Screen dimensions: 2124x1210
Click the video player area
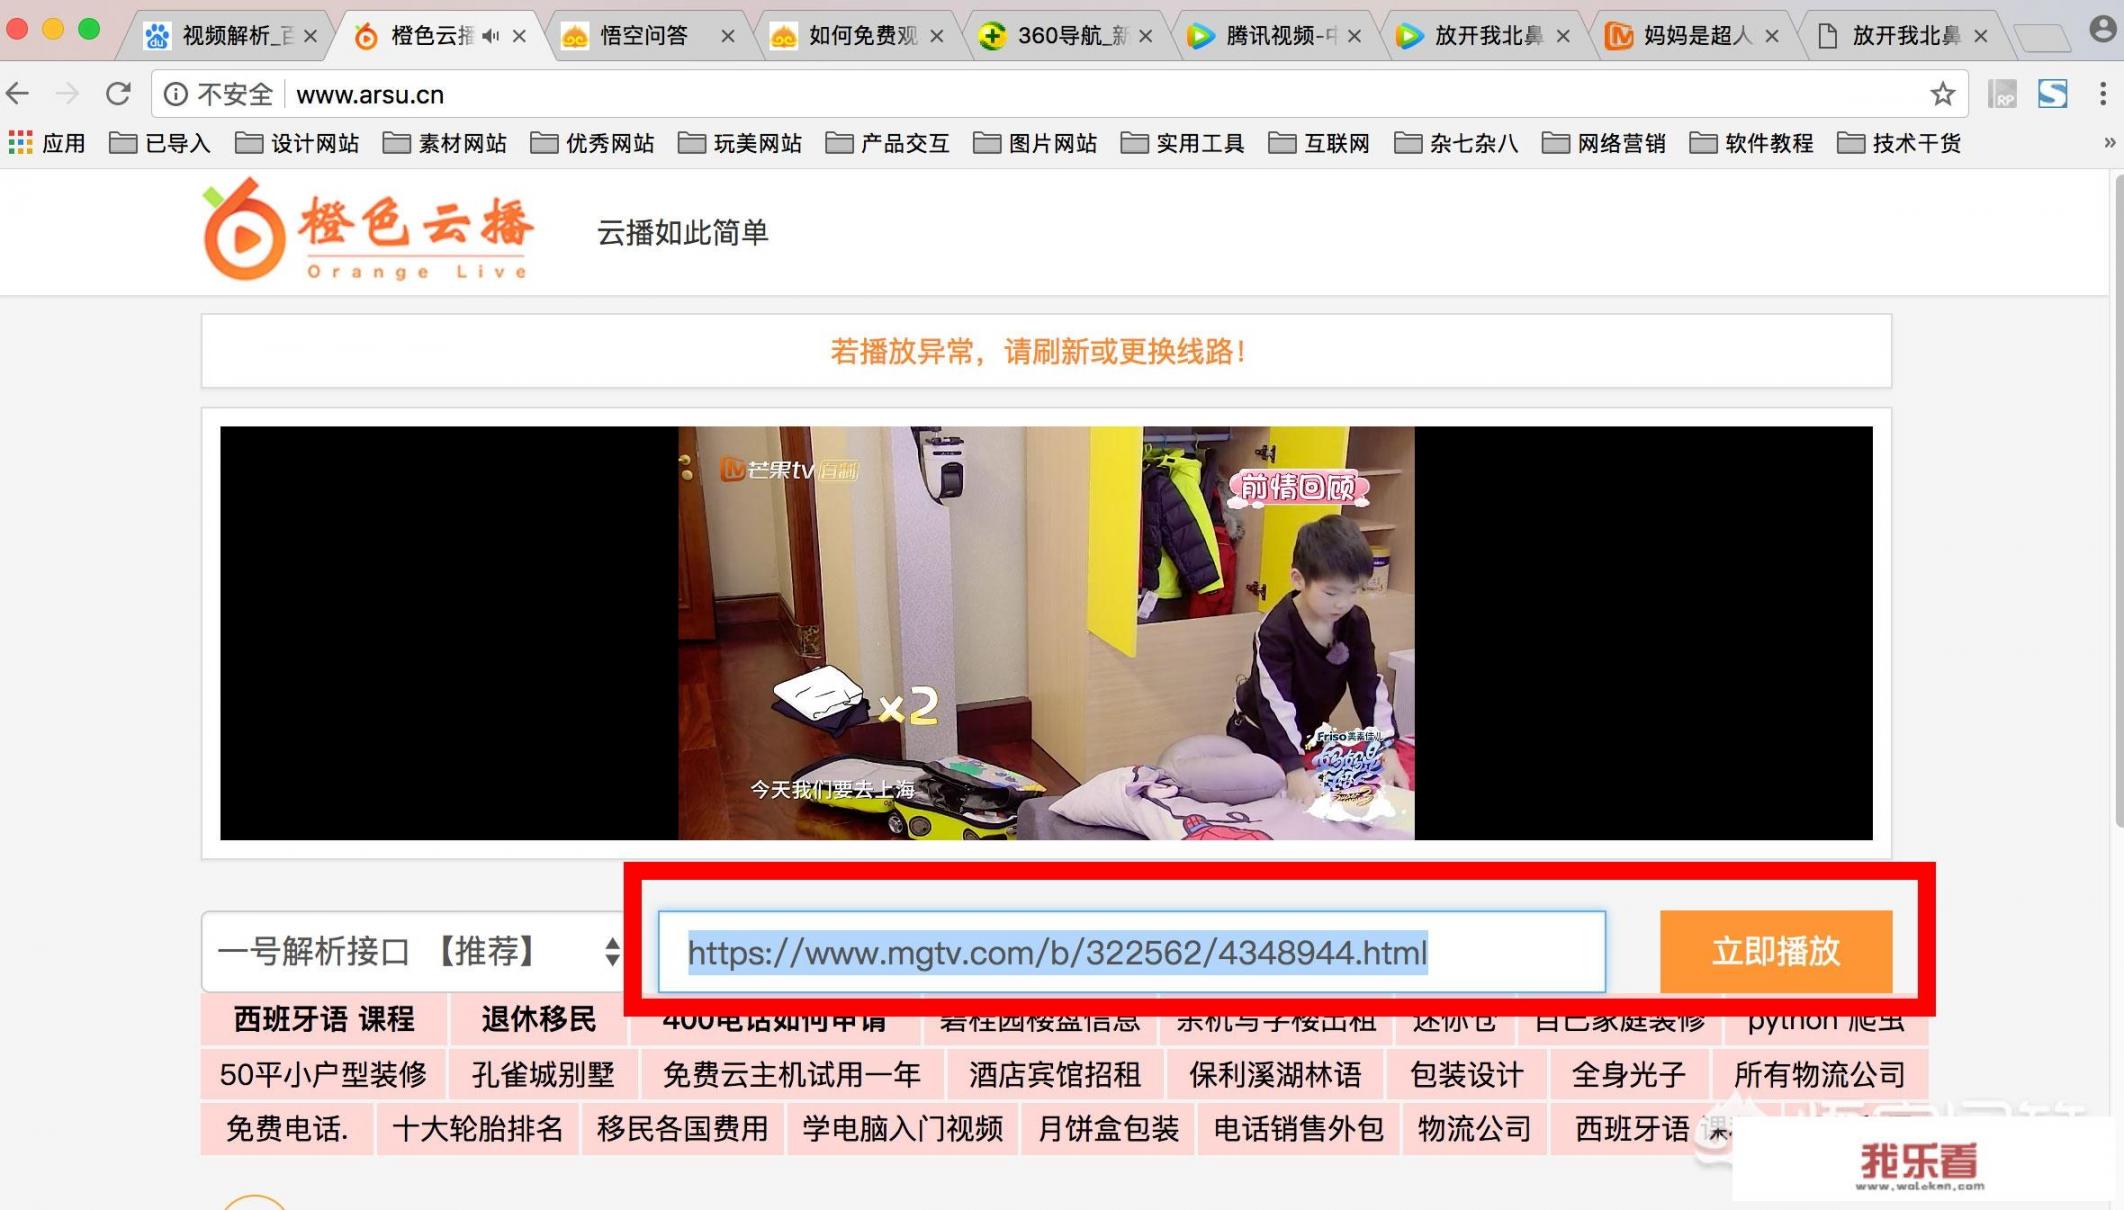(1046, 633)
